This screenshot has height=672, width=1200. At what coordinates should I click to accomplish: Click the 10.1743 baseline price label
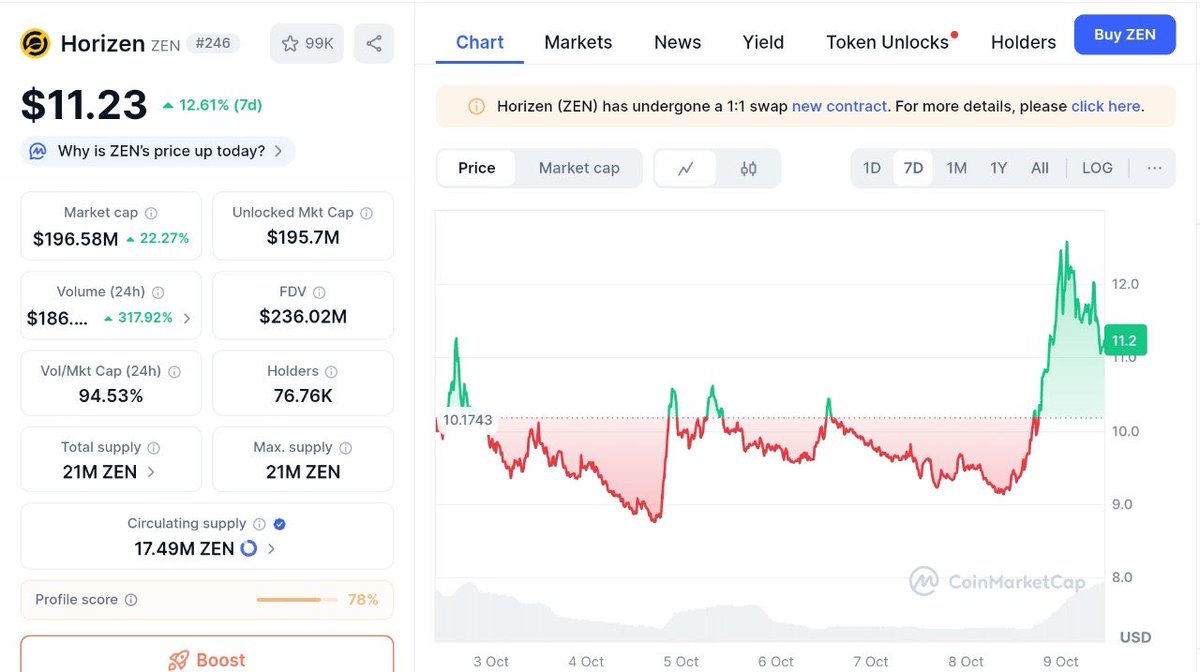(x=468, y=420)
